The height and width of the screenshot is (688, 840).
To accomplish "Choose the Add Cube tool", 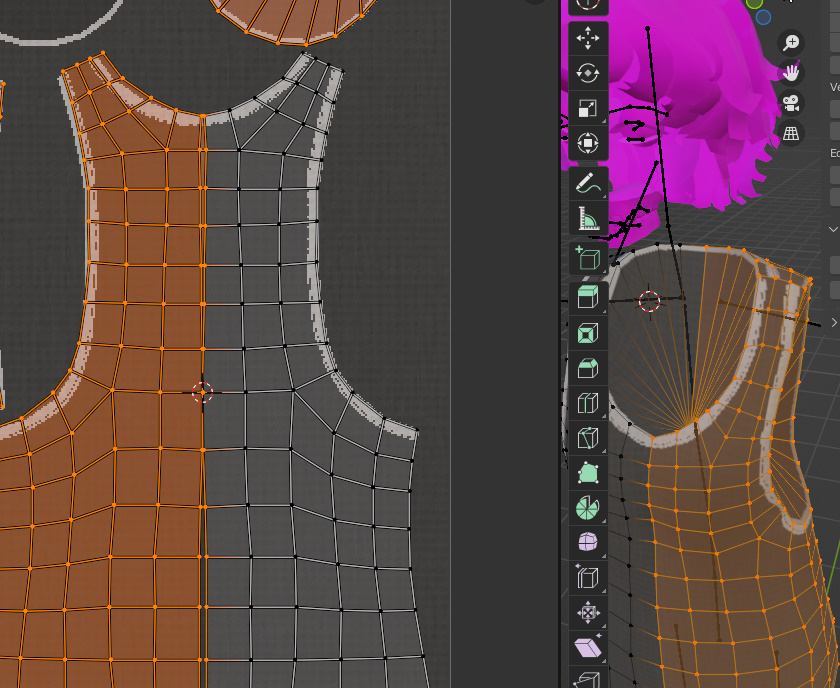I will [588, 258].
